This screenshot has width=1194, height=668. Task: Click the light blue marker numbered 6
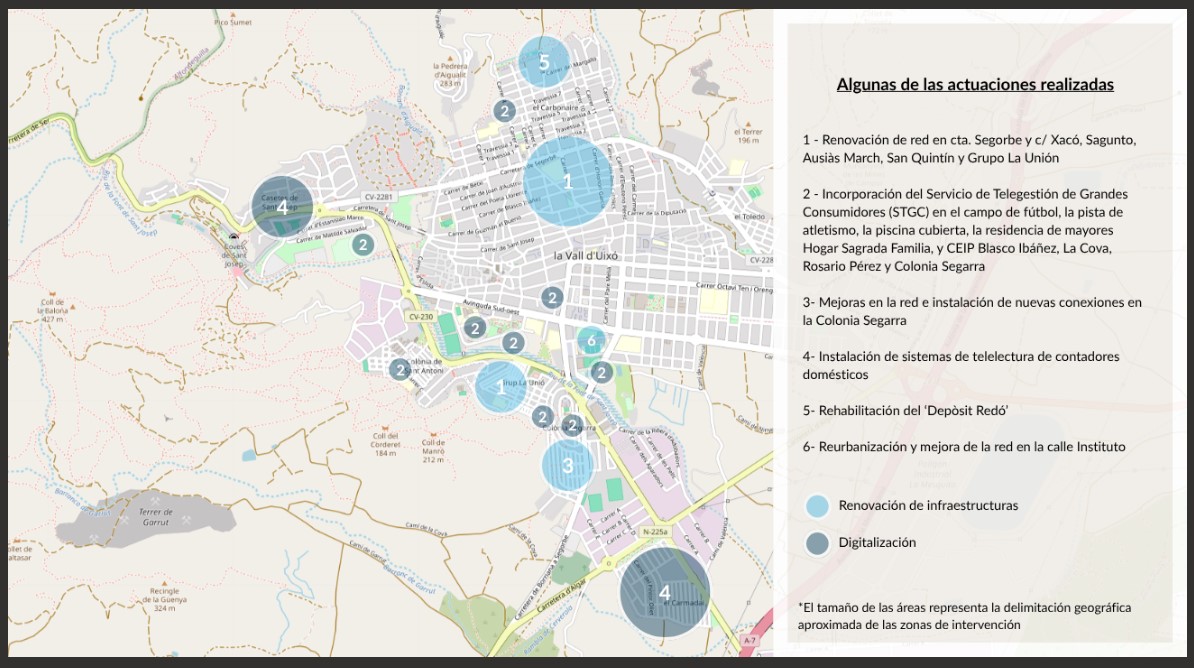click(x=592, y=340)
